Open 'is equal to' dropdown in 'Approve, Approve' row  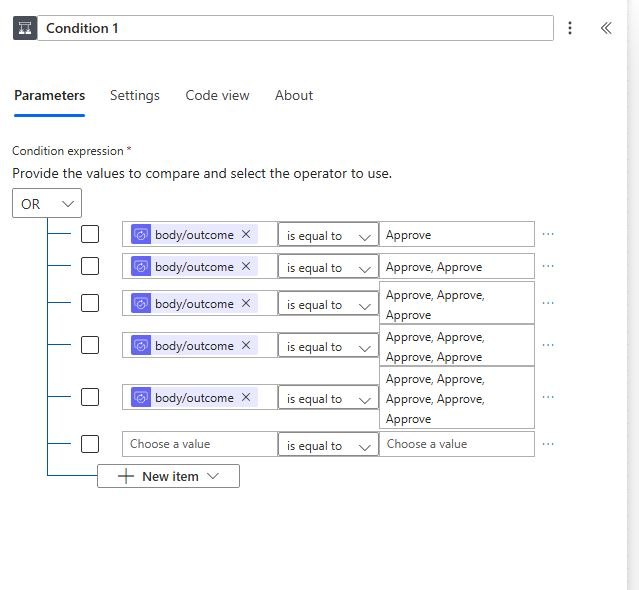(328, 267)
